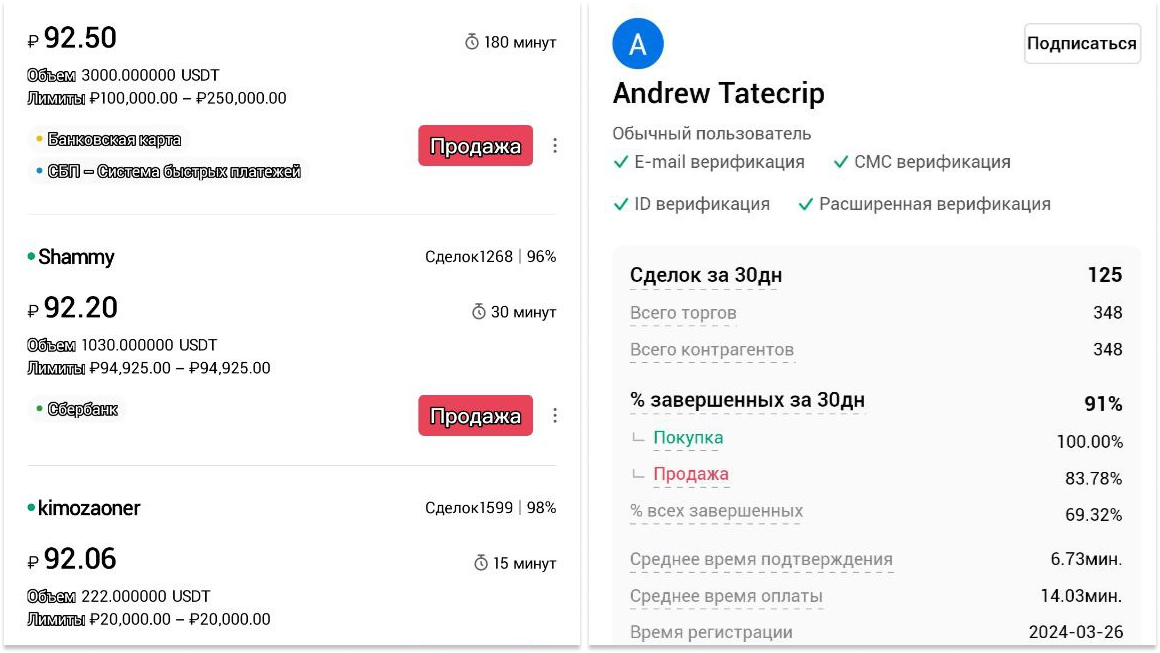
Task: Click the СМС верификация checkmark
Action: [x=841, y=162]
